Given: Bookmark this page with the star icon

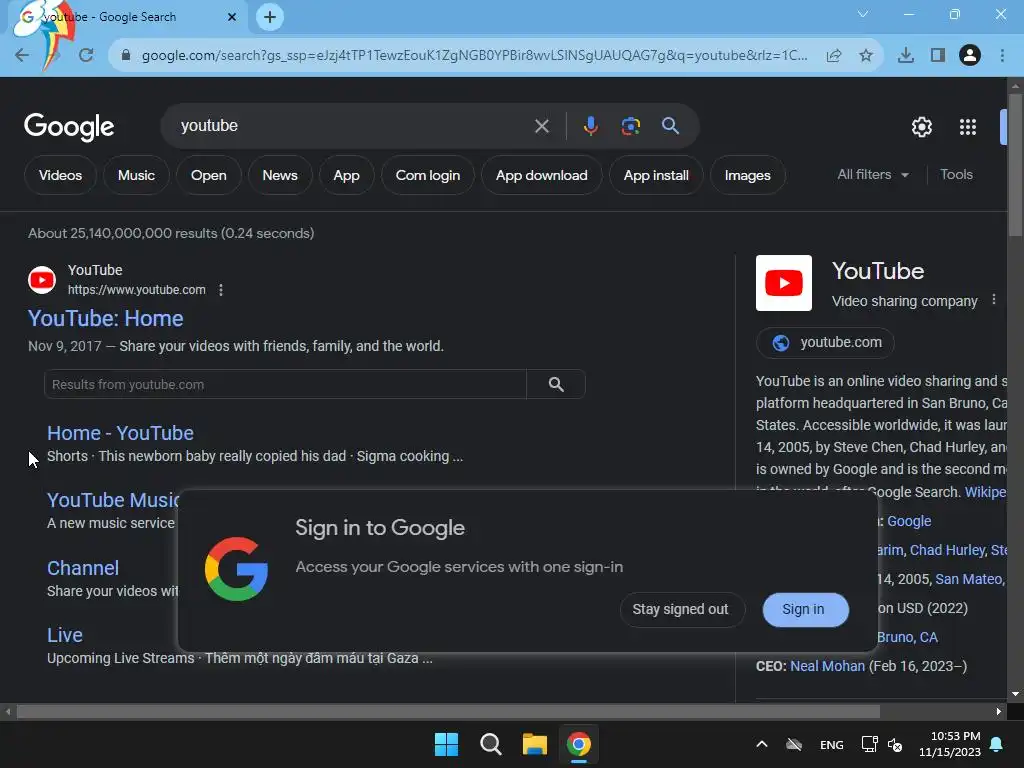Looking at the screenshot, I should click(x=866, y=56).
